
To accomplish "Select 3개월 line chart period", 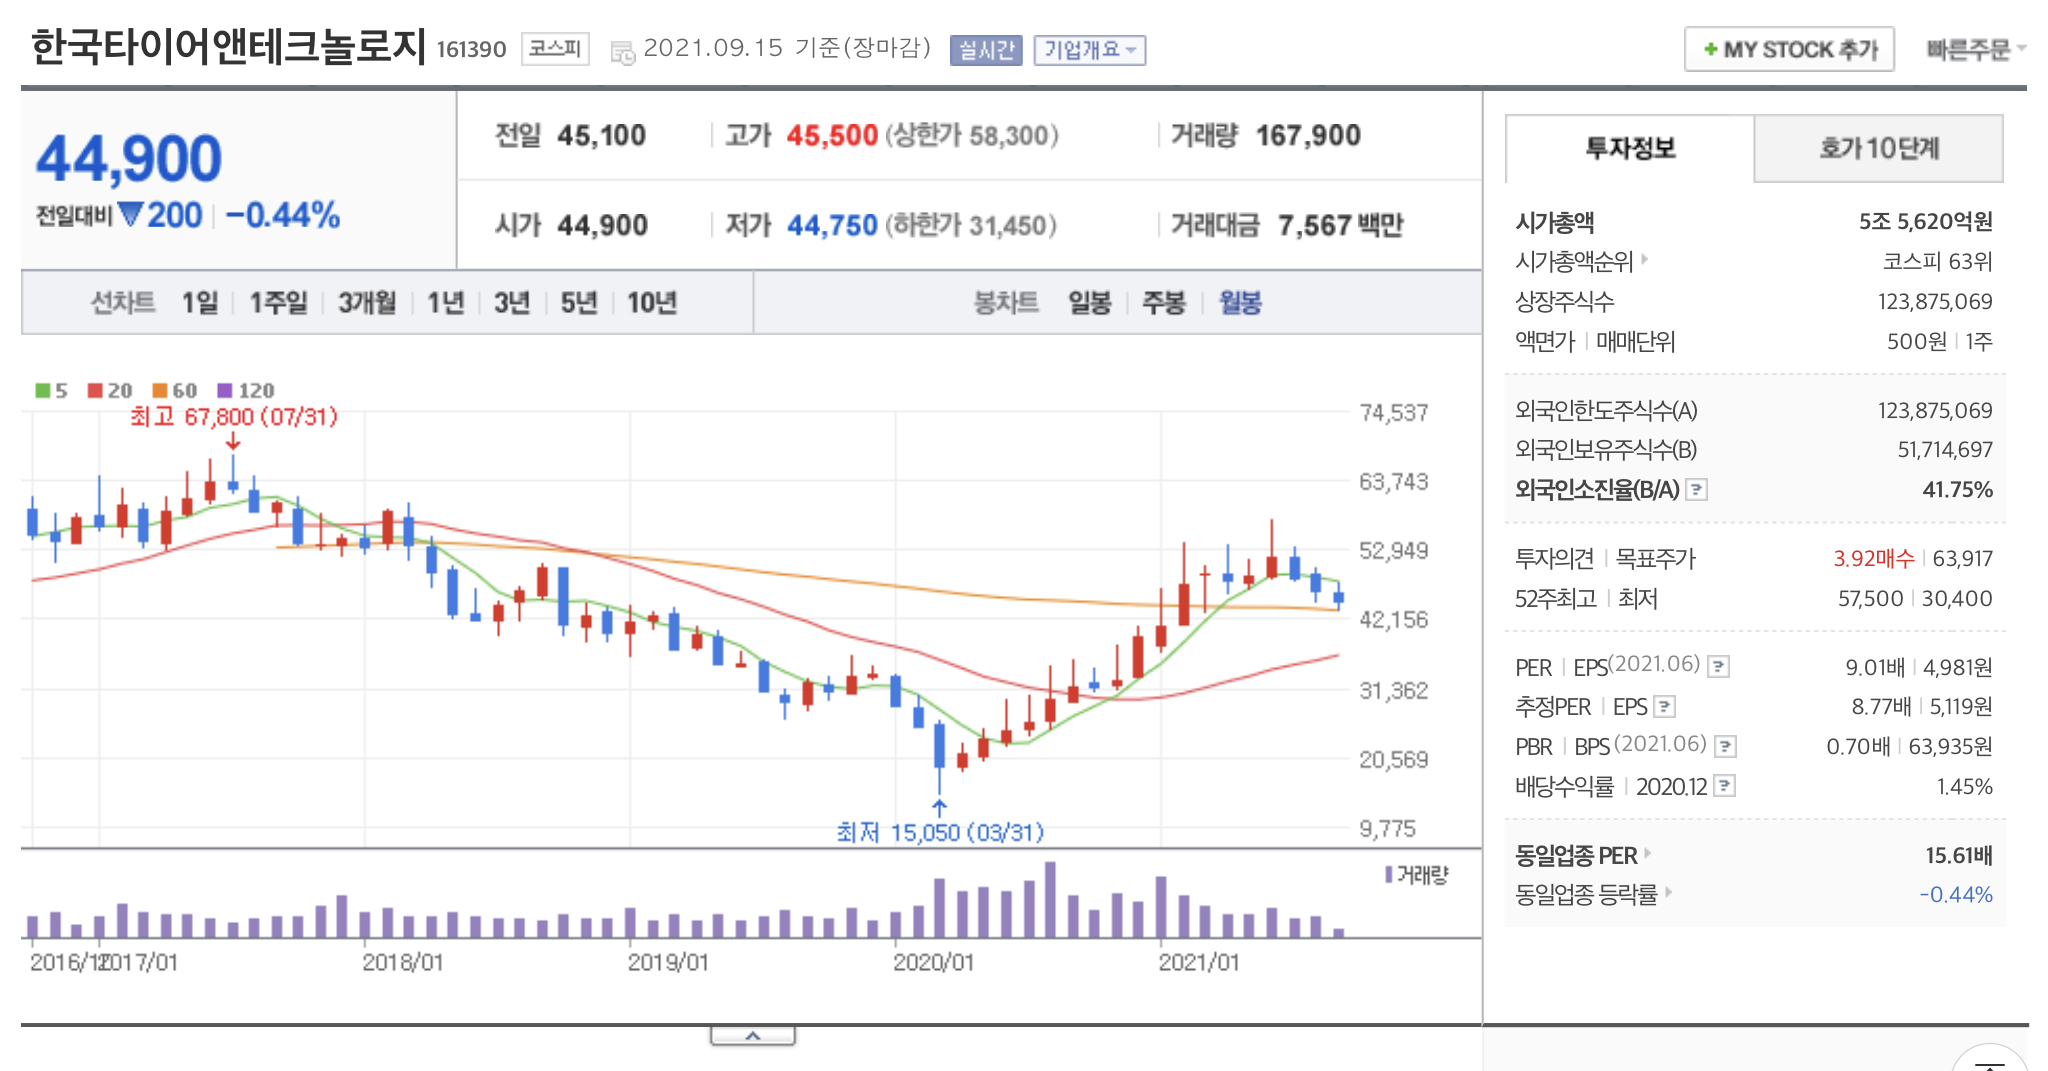I will coord(367,302).
